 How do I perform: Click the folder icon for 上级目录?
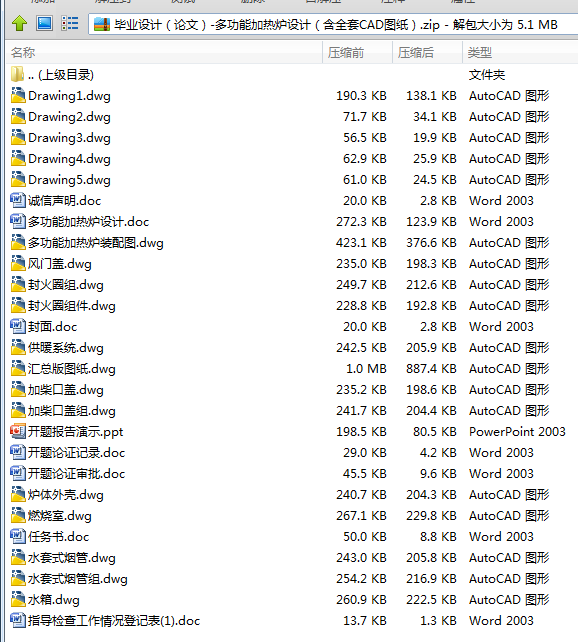[x=18, y=74]
